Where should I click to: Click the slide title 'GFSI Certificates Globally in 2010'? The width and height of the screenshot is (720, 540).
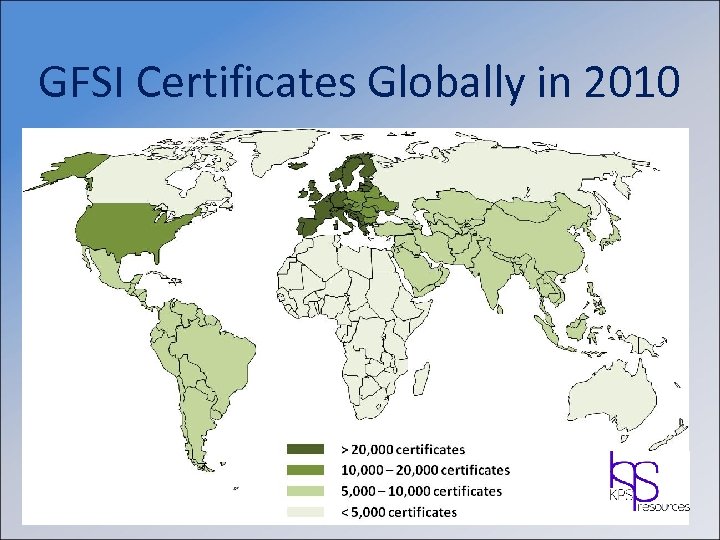point(359,82)
